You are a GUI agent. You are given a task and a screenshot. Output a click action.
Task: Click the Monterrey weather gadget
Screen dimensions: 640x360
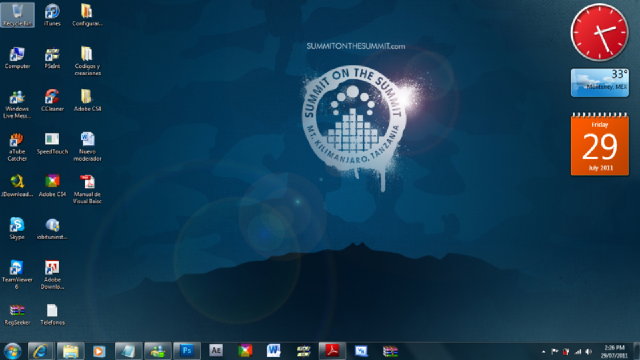coord(600,82)
